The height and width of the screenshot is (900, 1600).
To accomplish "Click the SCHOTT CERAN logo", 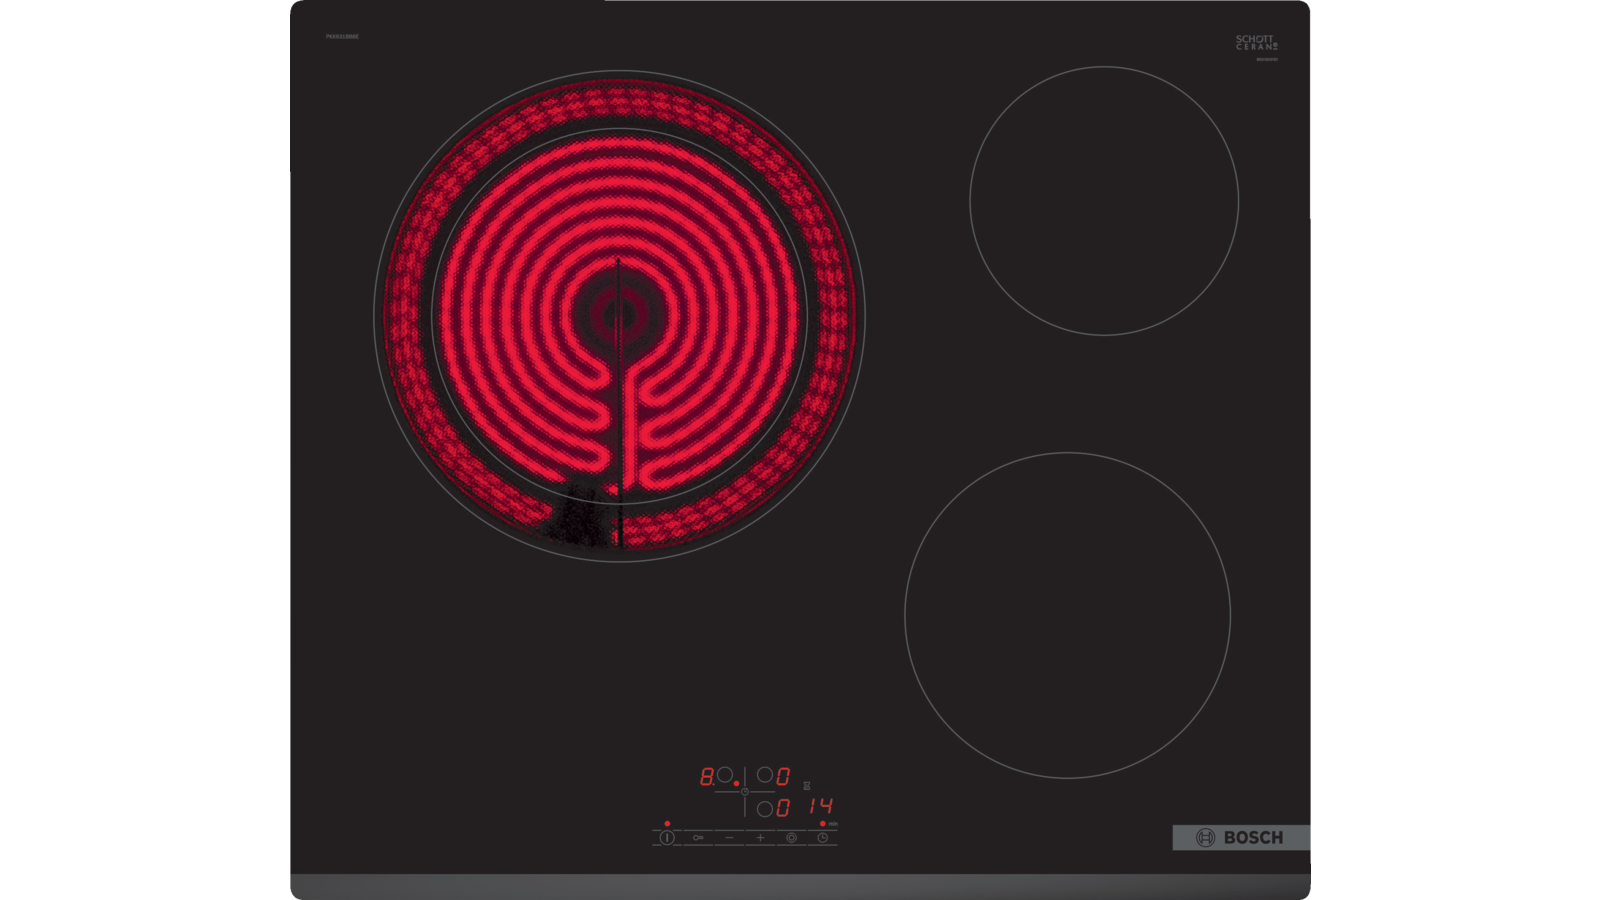I will pyautogui.click(x=1256, y=43).
